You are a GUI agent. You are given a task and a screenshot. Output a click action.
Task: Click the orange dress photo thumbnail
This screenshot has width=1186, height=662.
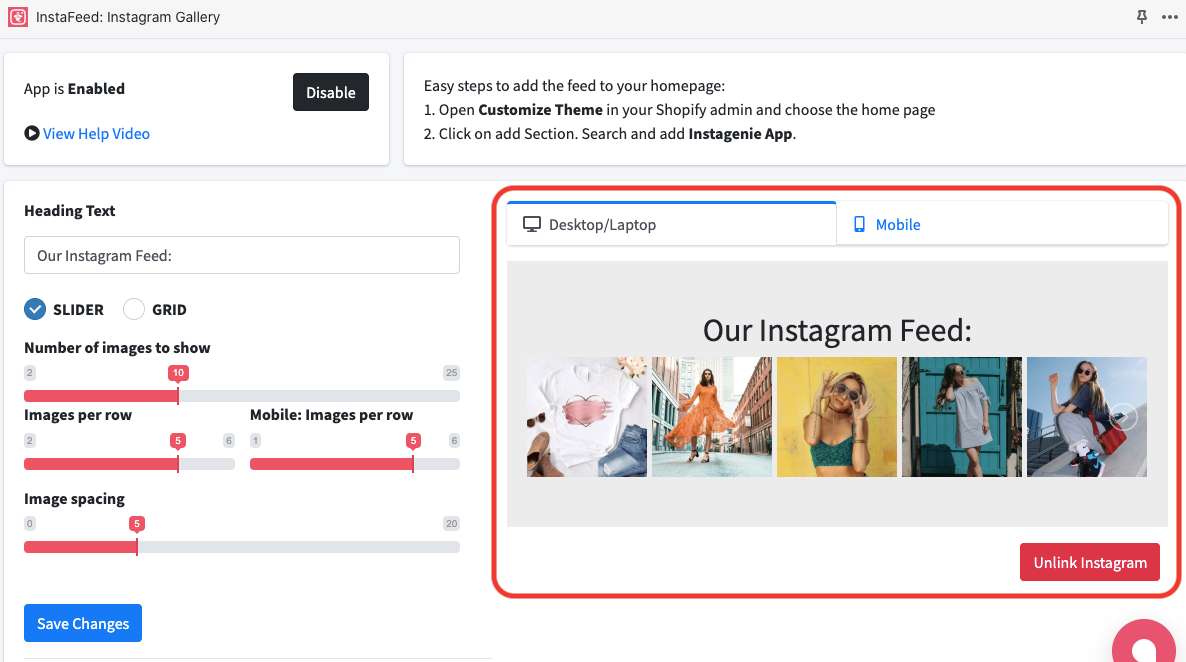[712, 417]
